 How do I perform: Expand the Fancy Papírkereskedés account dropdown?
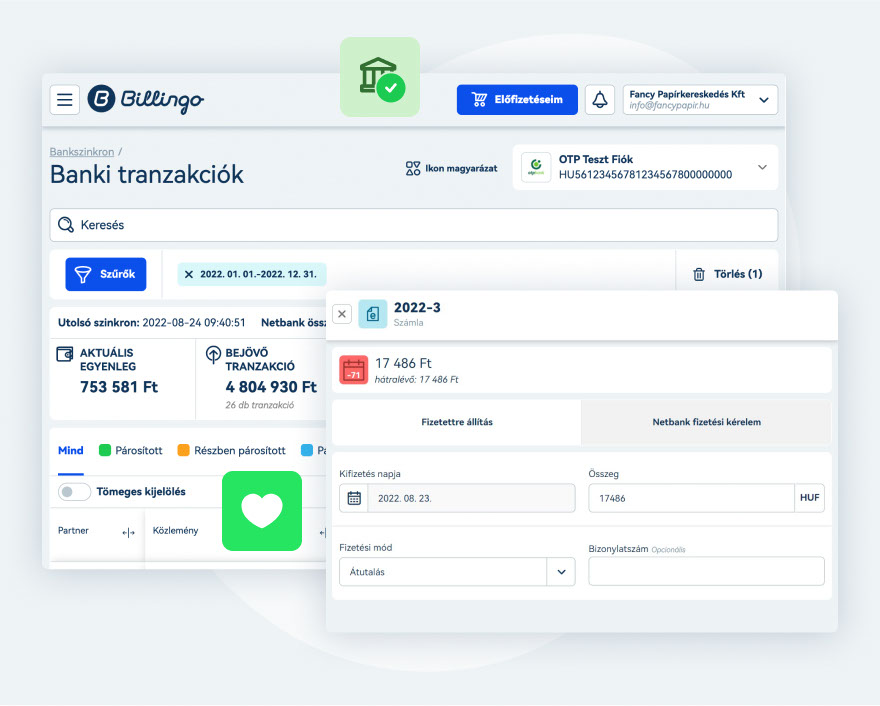coord(765,99)
